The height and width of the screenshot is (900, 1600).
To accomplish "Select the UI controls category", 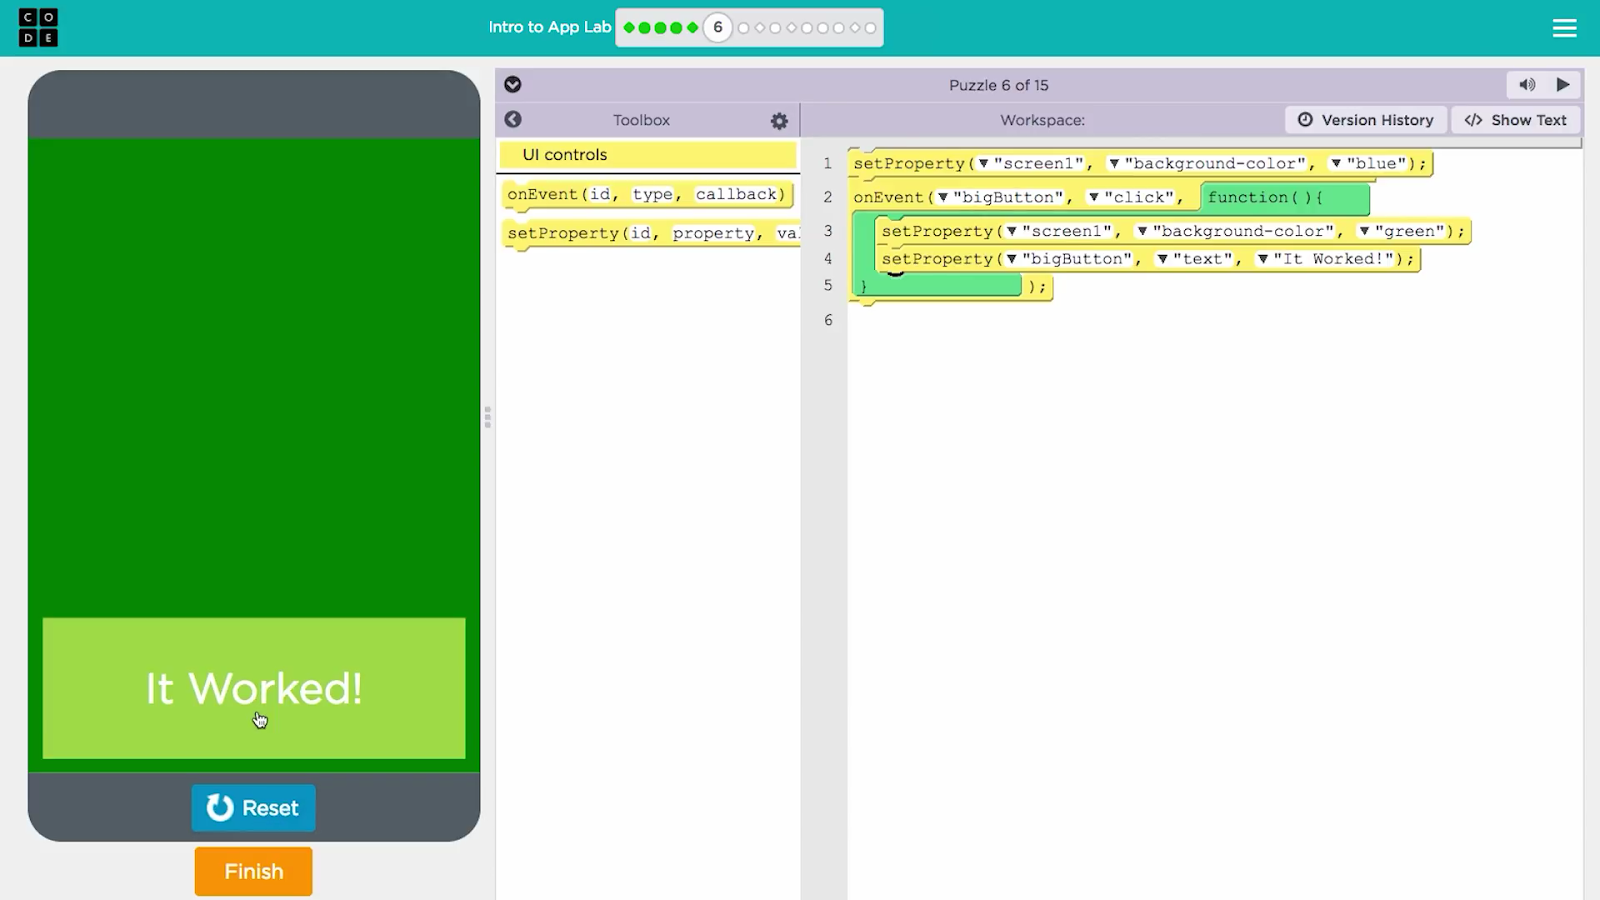I will pyautogui.click(x=648, y=155).
